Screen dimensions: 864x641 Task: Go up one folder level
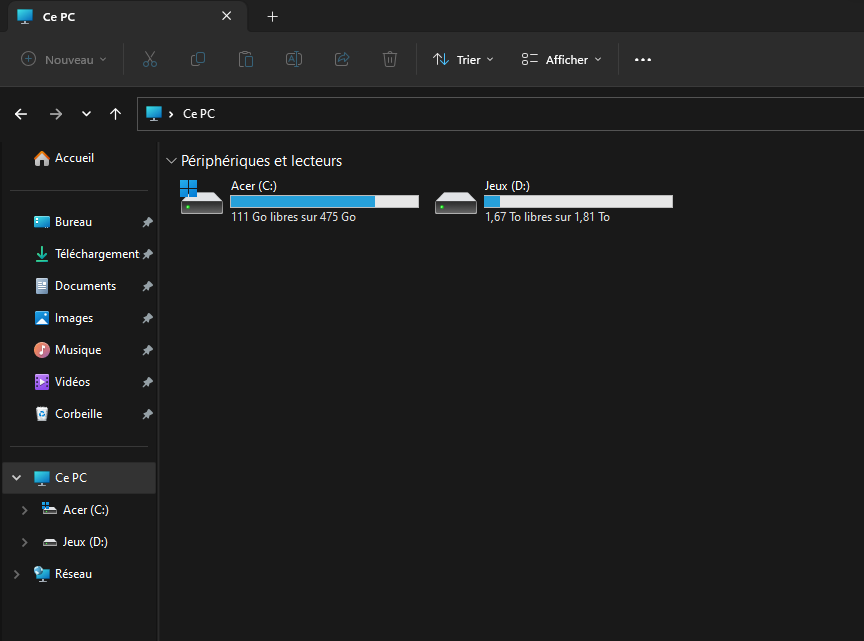pos(116,114)
